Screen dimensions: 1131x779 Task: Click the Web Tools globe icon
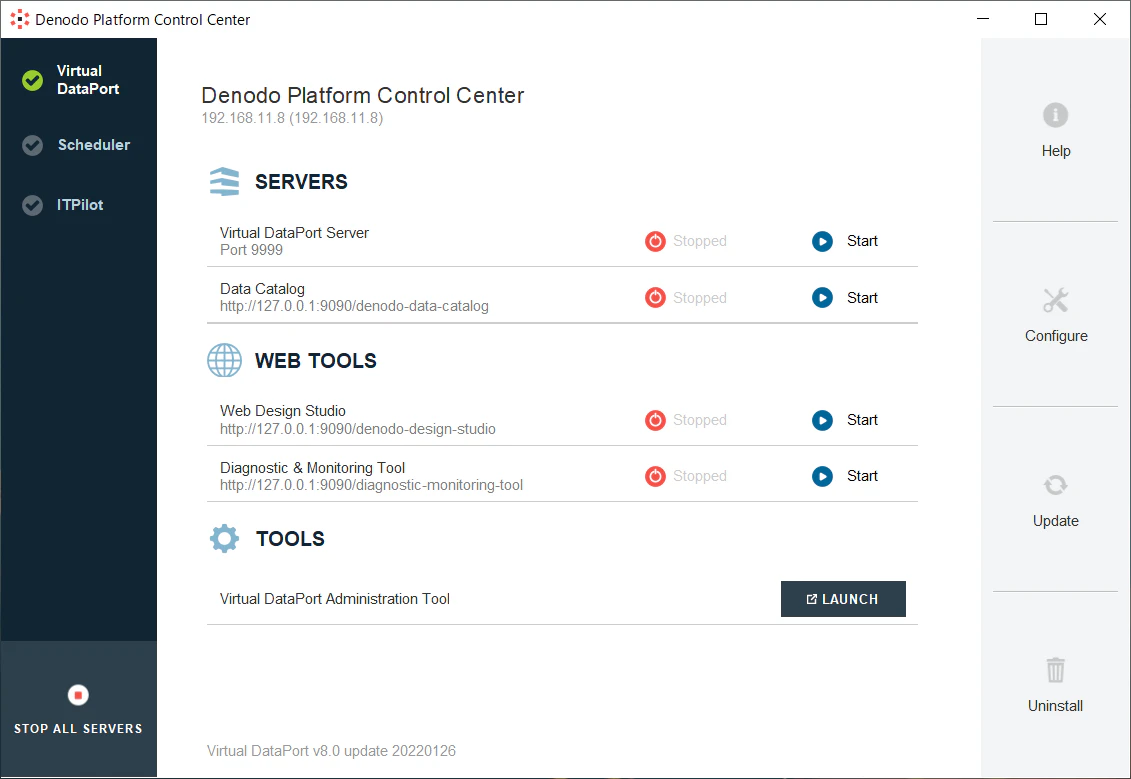(x=224, y=360)
